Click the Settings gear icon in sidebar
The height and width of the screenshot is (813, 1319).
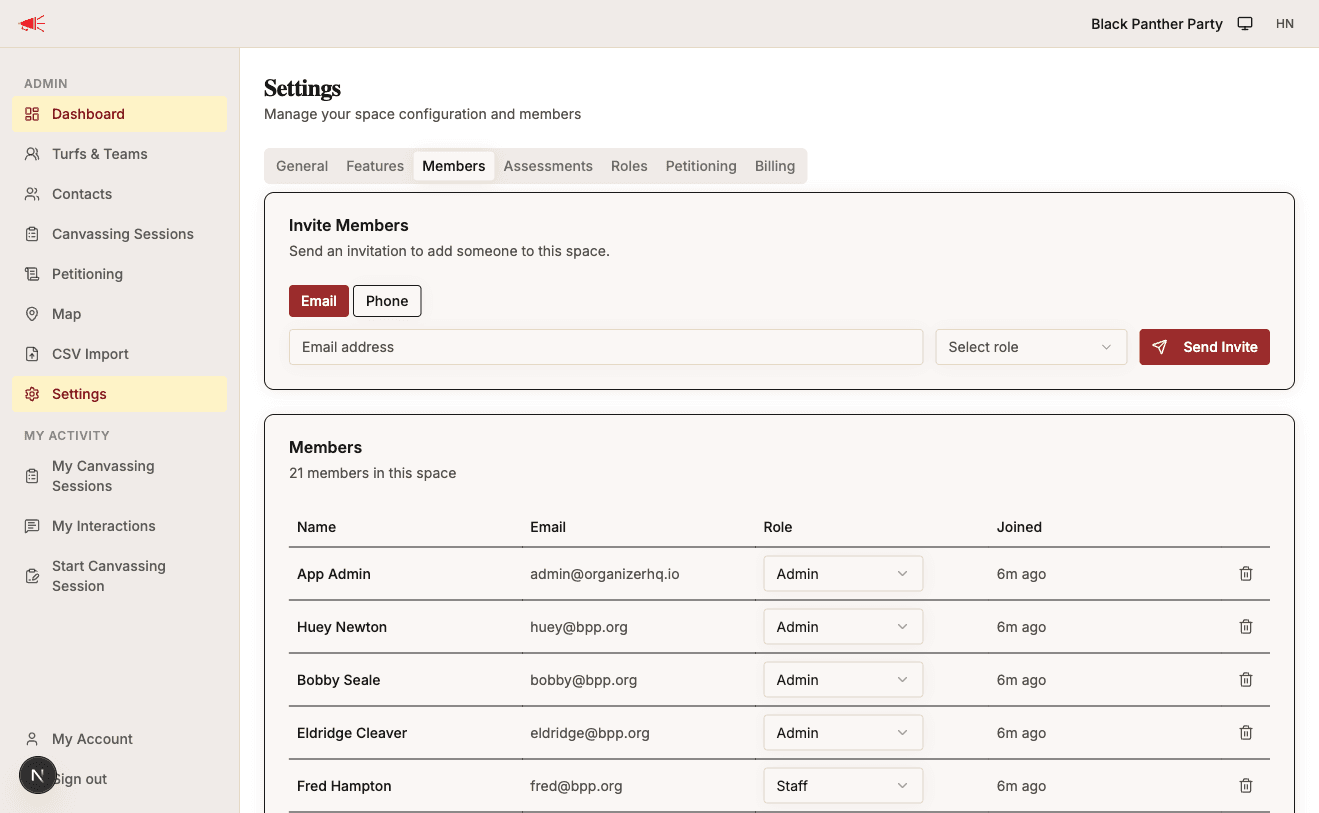tap(32, 394)
